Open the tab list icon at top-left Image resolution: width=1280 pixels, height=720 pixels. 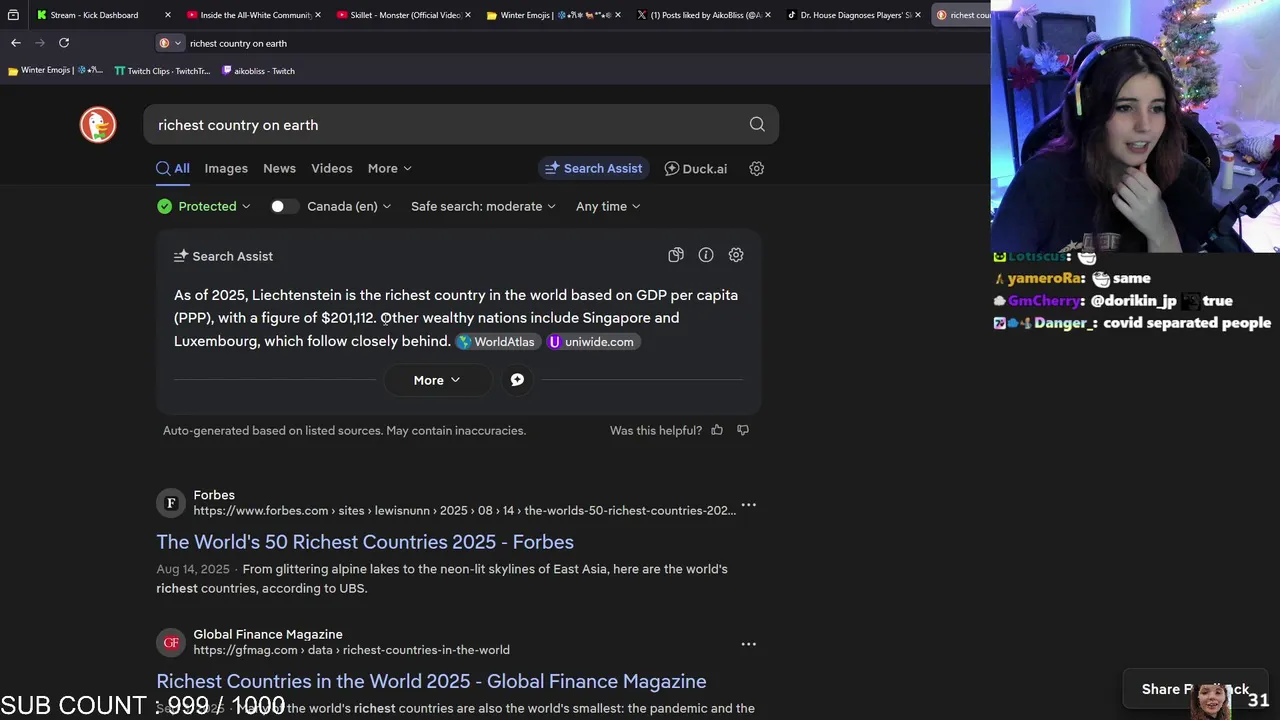click(x=13, y=15)
